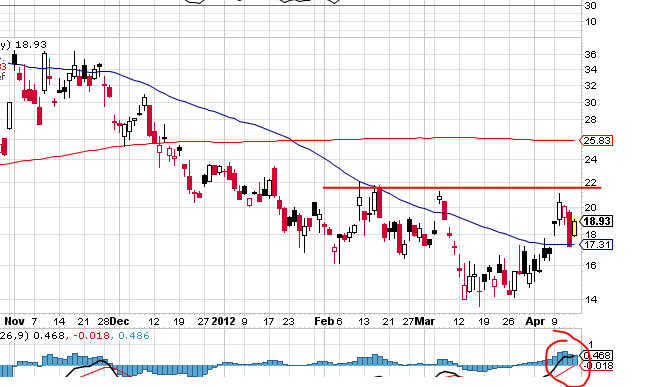Click the 26 date label in March
This screenshot has height=387, width=669.
click(508, 321)
